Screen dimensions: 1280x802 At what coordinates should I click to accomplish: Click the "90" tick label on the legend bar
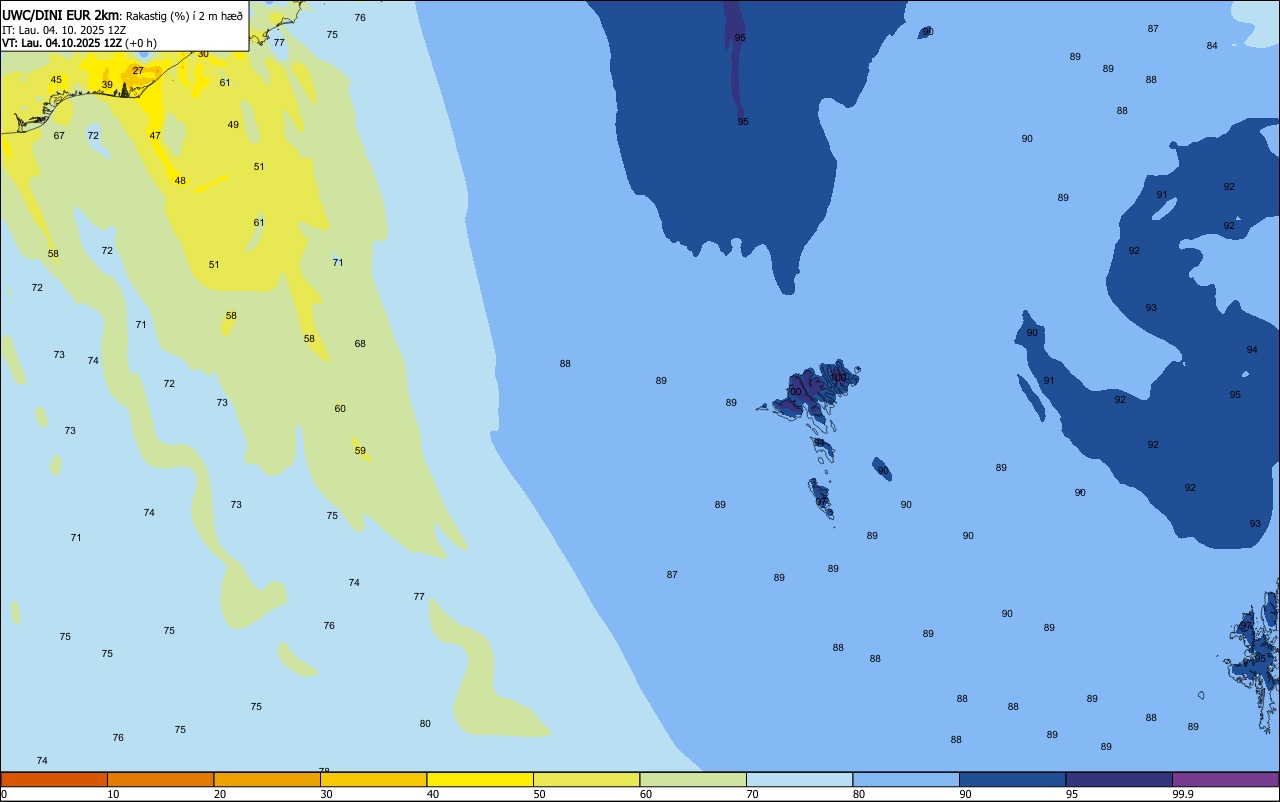(x=965, y=794)
